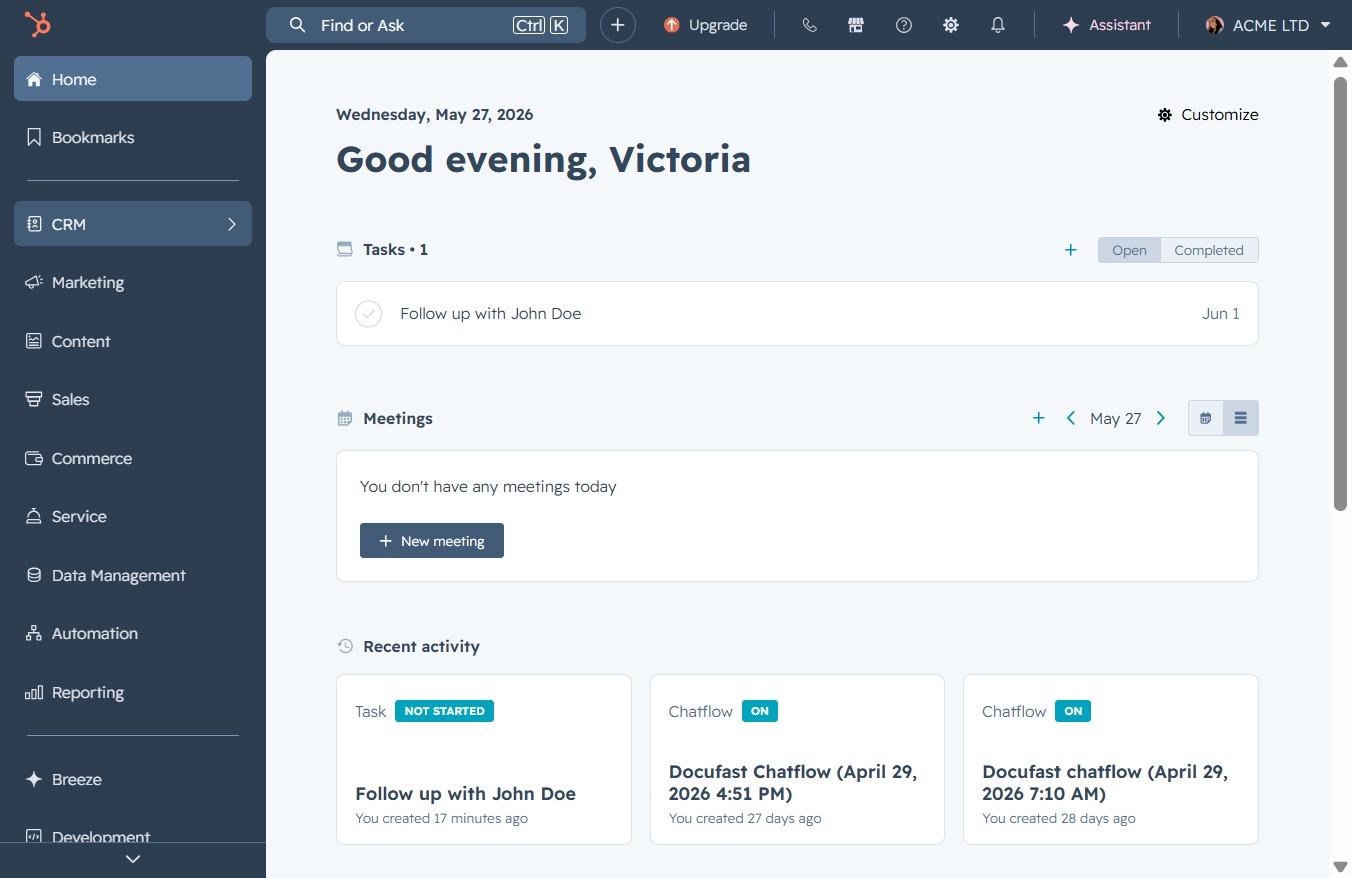
Task: Open Service in sidebar
Action: pos(133,516)
